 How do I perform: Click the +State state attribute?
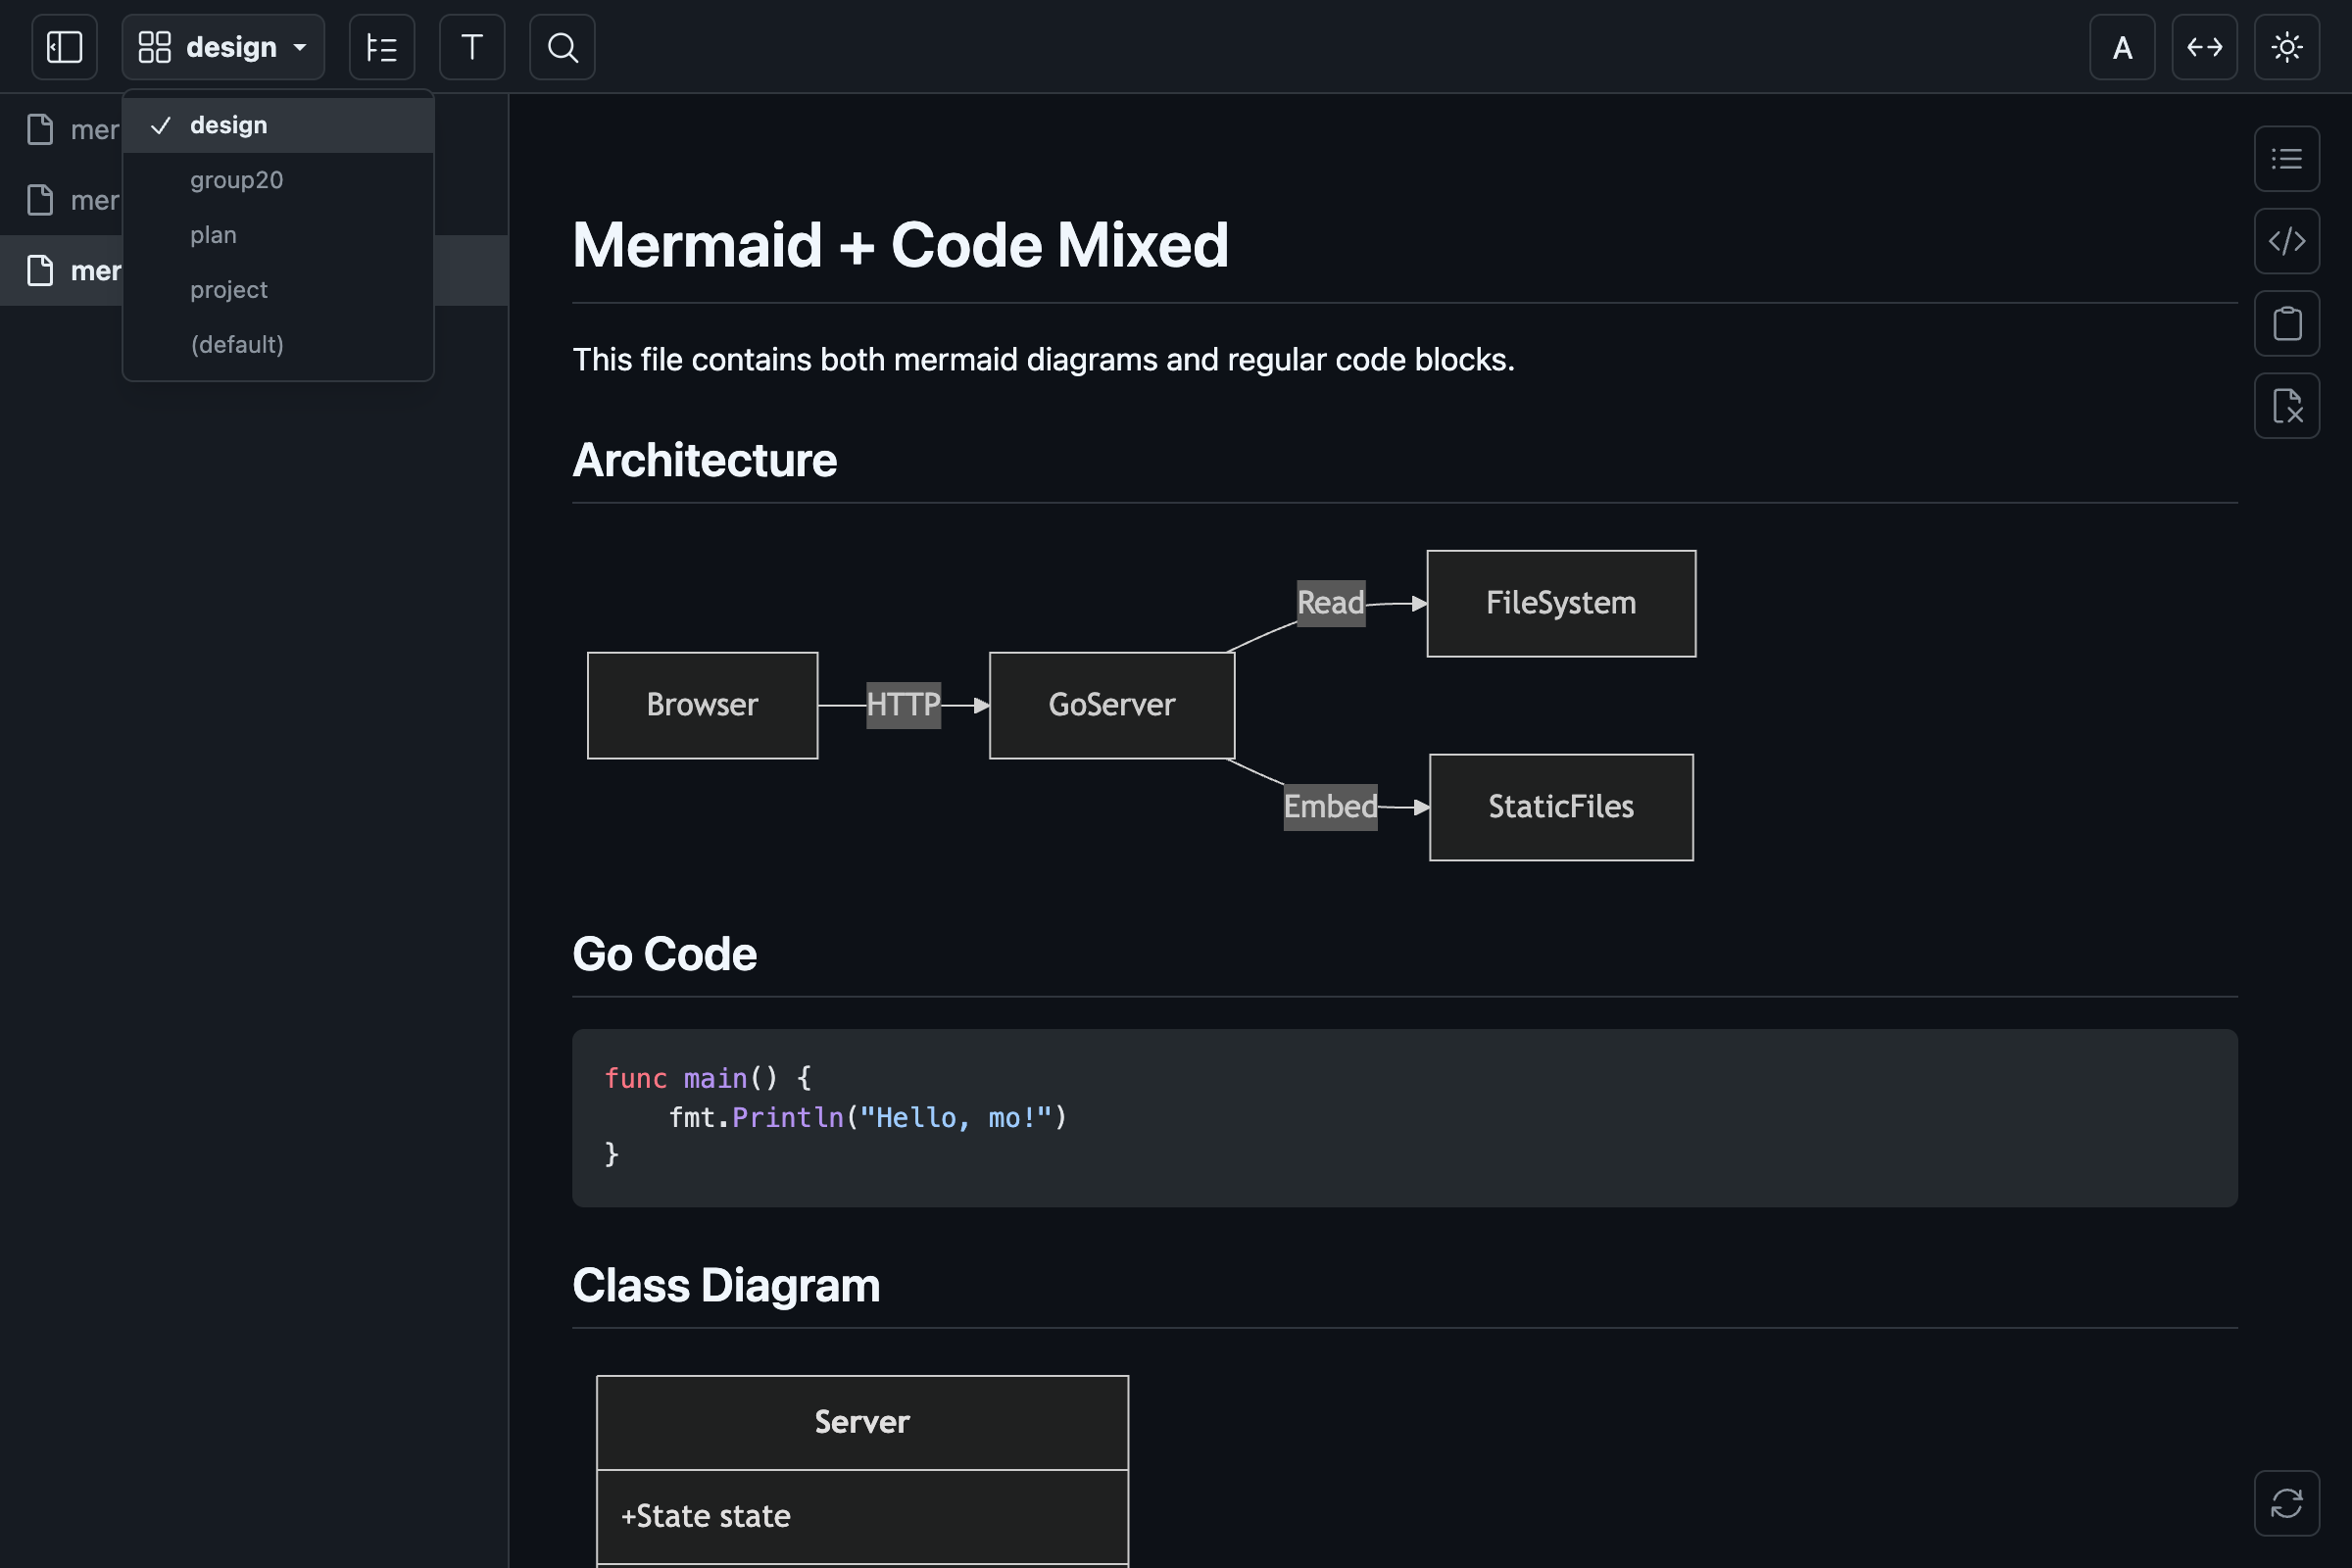(705, 1516)
